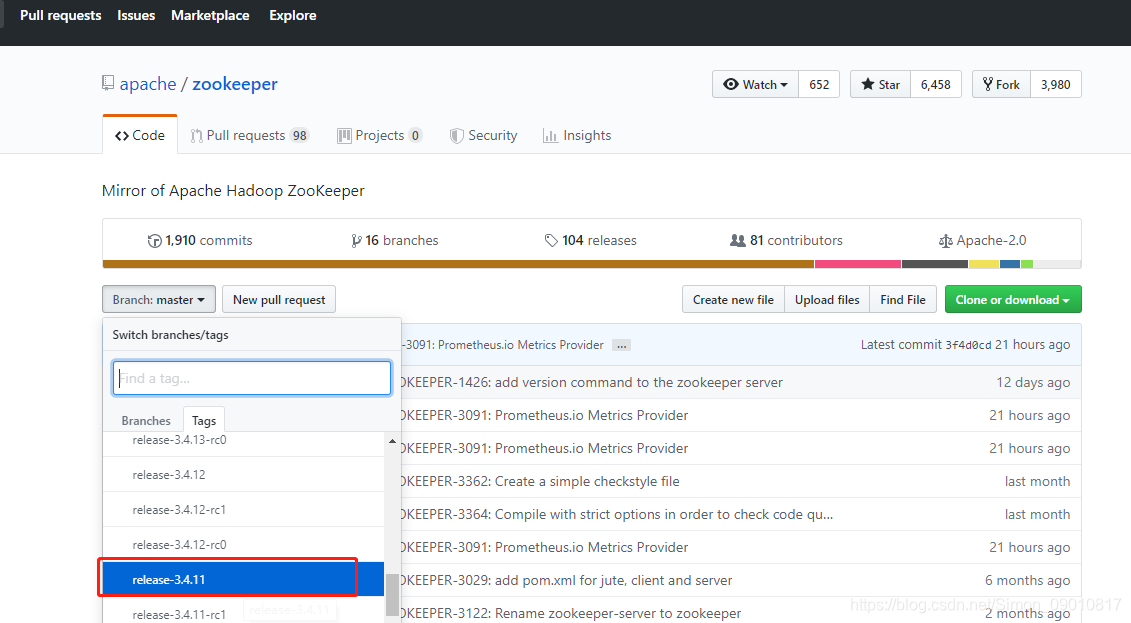Image resolution: width=1131 pixels, height=623 pixels.
Task: Select tag release-3.4.12
Action: [x=243, y=474]
